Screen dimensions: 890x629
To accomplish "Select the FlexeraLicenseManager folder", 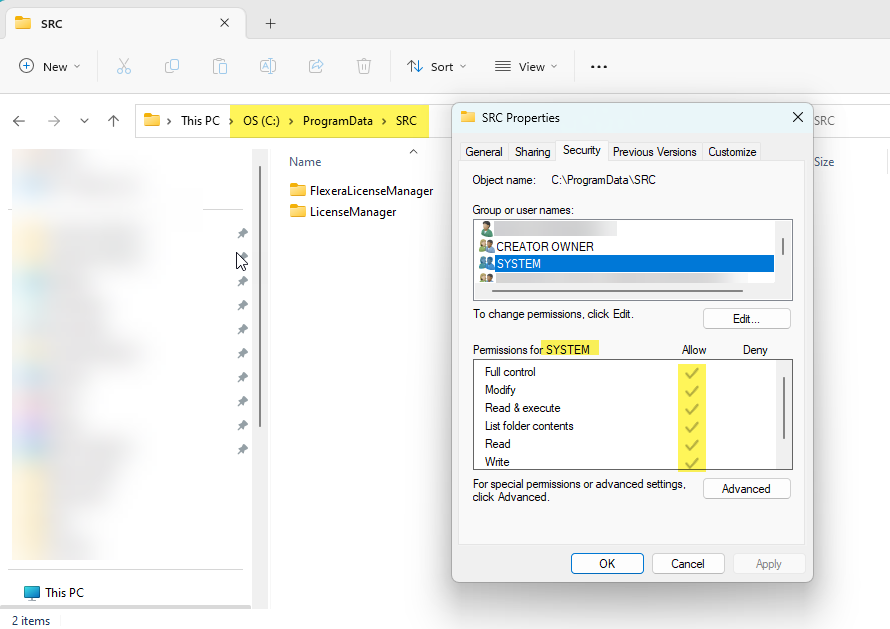I will [x=361, y=191].
